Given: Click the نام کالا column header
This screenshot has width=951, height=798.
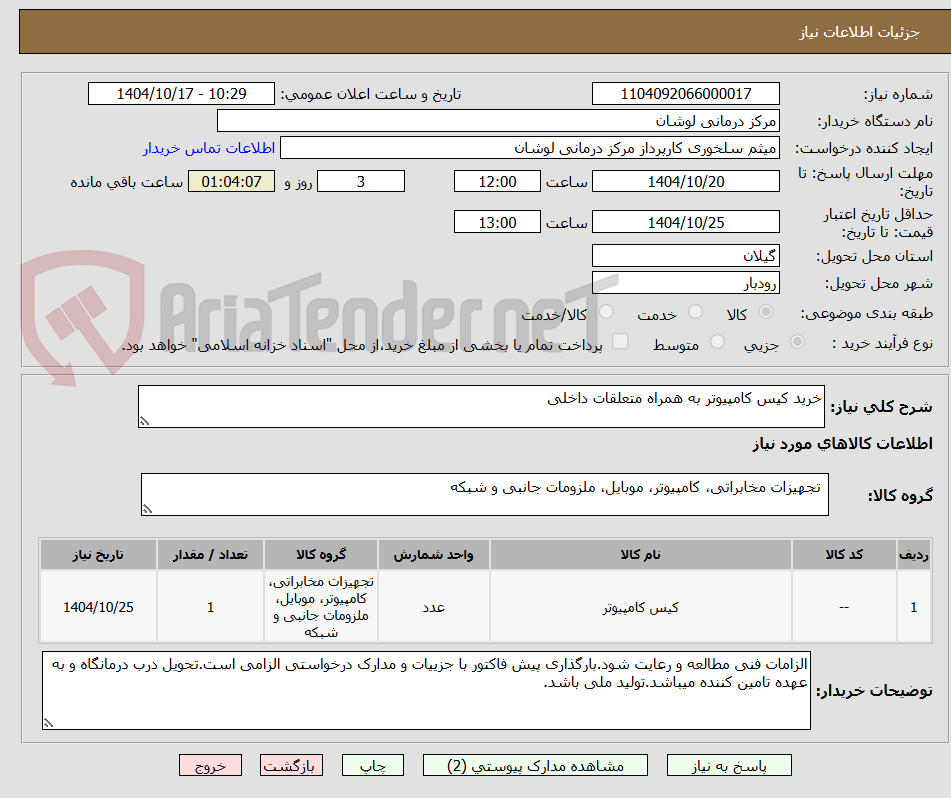Looking at the screenshot, I should [x=640, y=555].
